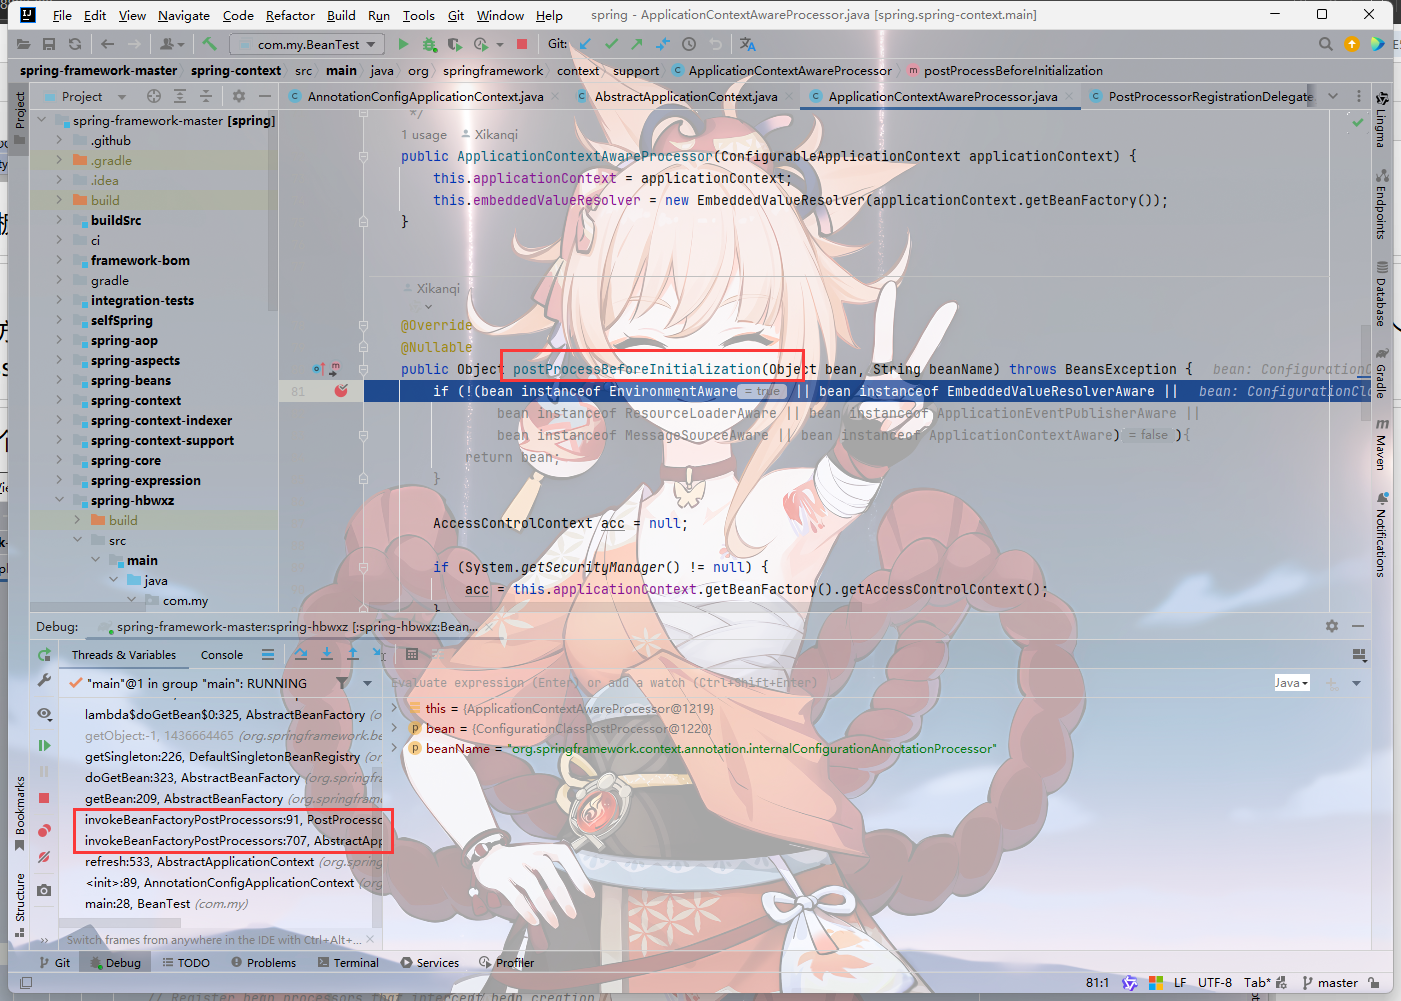Open Evaluate Expression with the calculator icon
The height and width of the screenshot is (1001, 1401).
point(412,654)
